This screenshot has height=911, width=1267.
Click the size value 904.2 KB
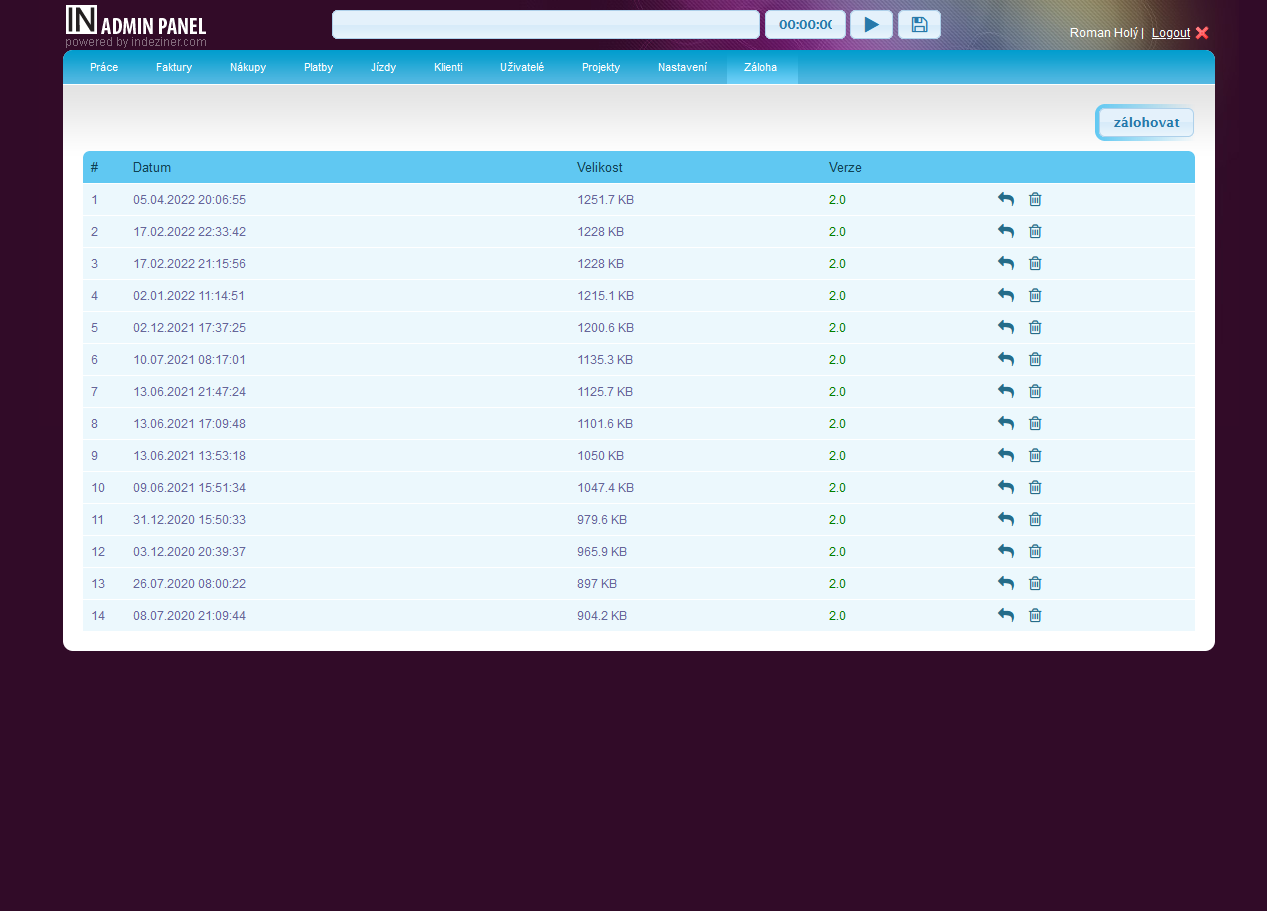tap(602, 615)
